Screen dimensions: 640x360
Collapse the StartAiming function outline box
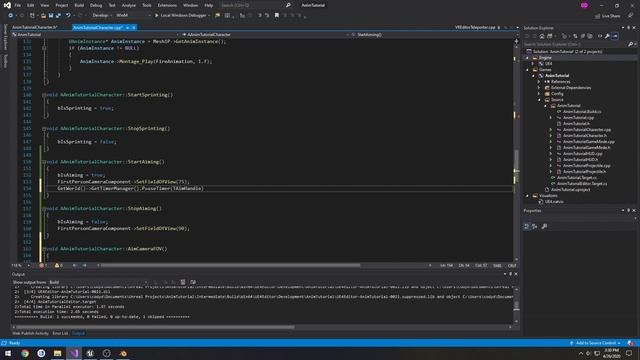44,162
